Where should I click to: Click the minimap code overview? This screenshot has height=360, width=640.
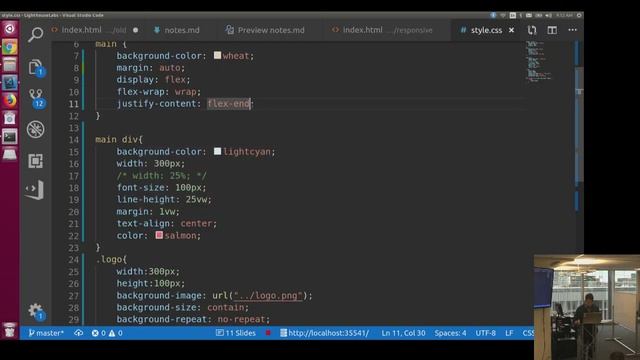coord(538,61)
